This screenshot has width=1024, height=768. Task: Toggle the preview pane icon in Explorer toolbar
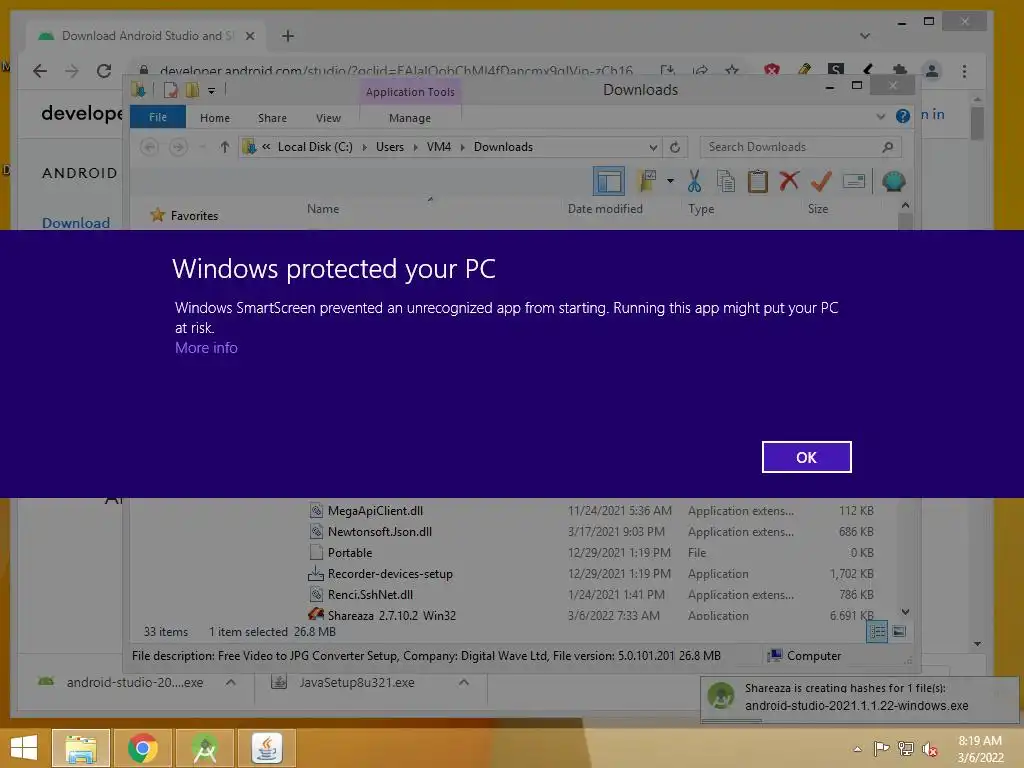[x=609, y=181]
